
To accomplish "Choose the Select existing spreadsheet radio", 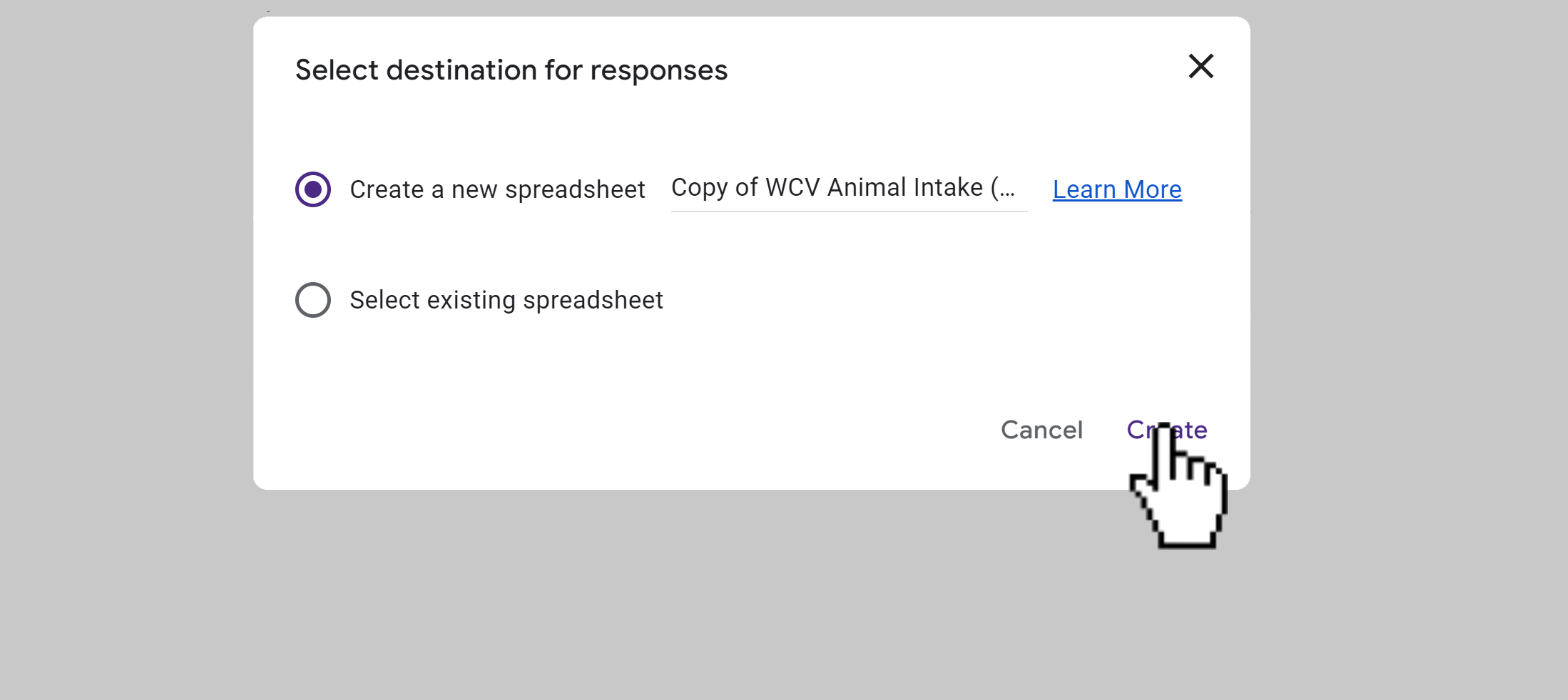I will pos(313,300).
